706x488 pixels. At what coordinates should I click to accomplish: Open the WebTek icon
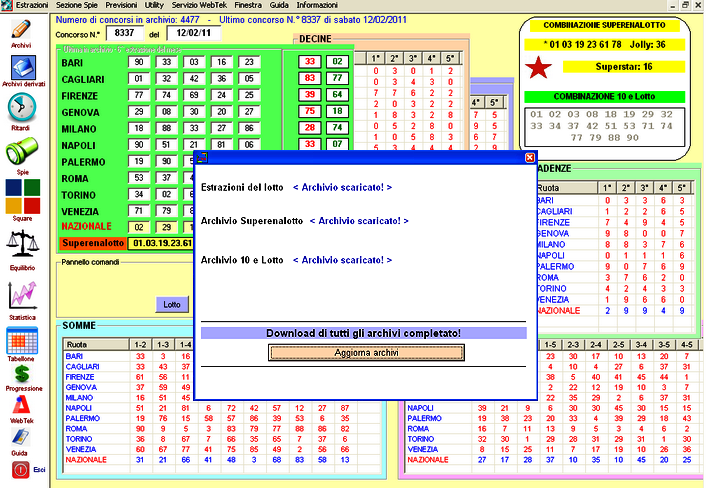(21, 405)
